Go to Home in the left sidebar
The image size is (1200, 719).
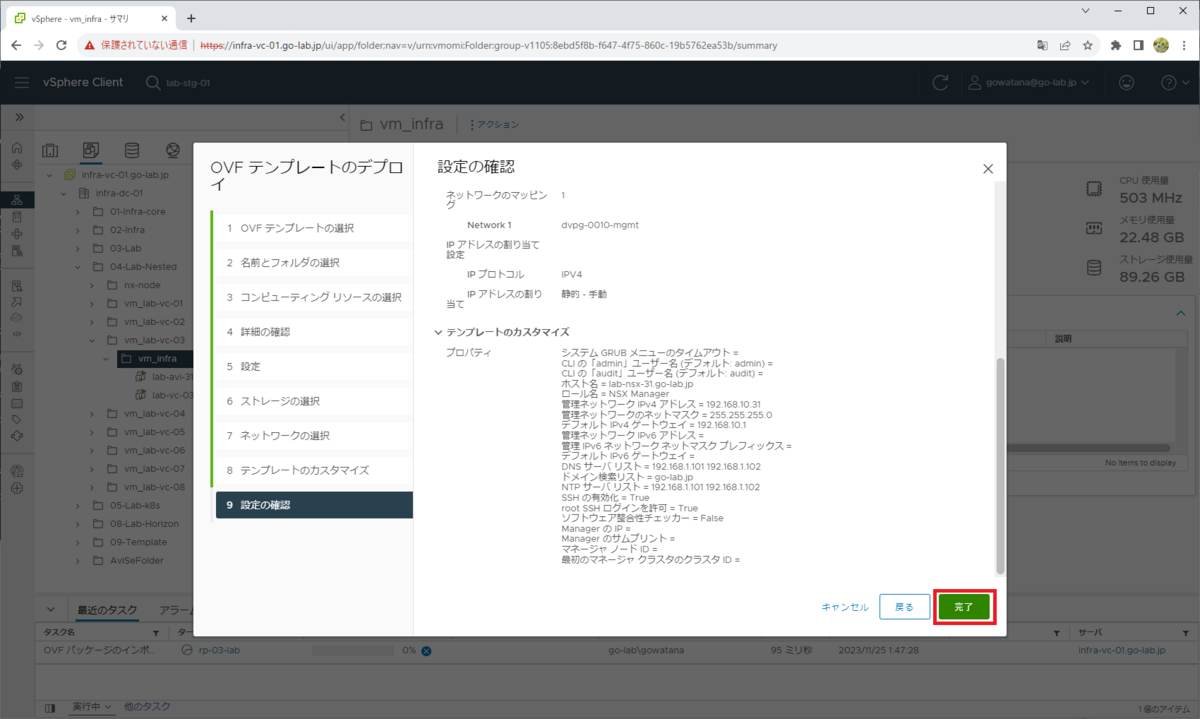(17, 147)
